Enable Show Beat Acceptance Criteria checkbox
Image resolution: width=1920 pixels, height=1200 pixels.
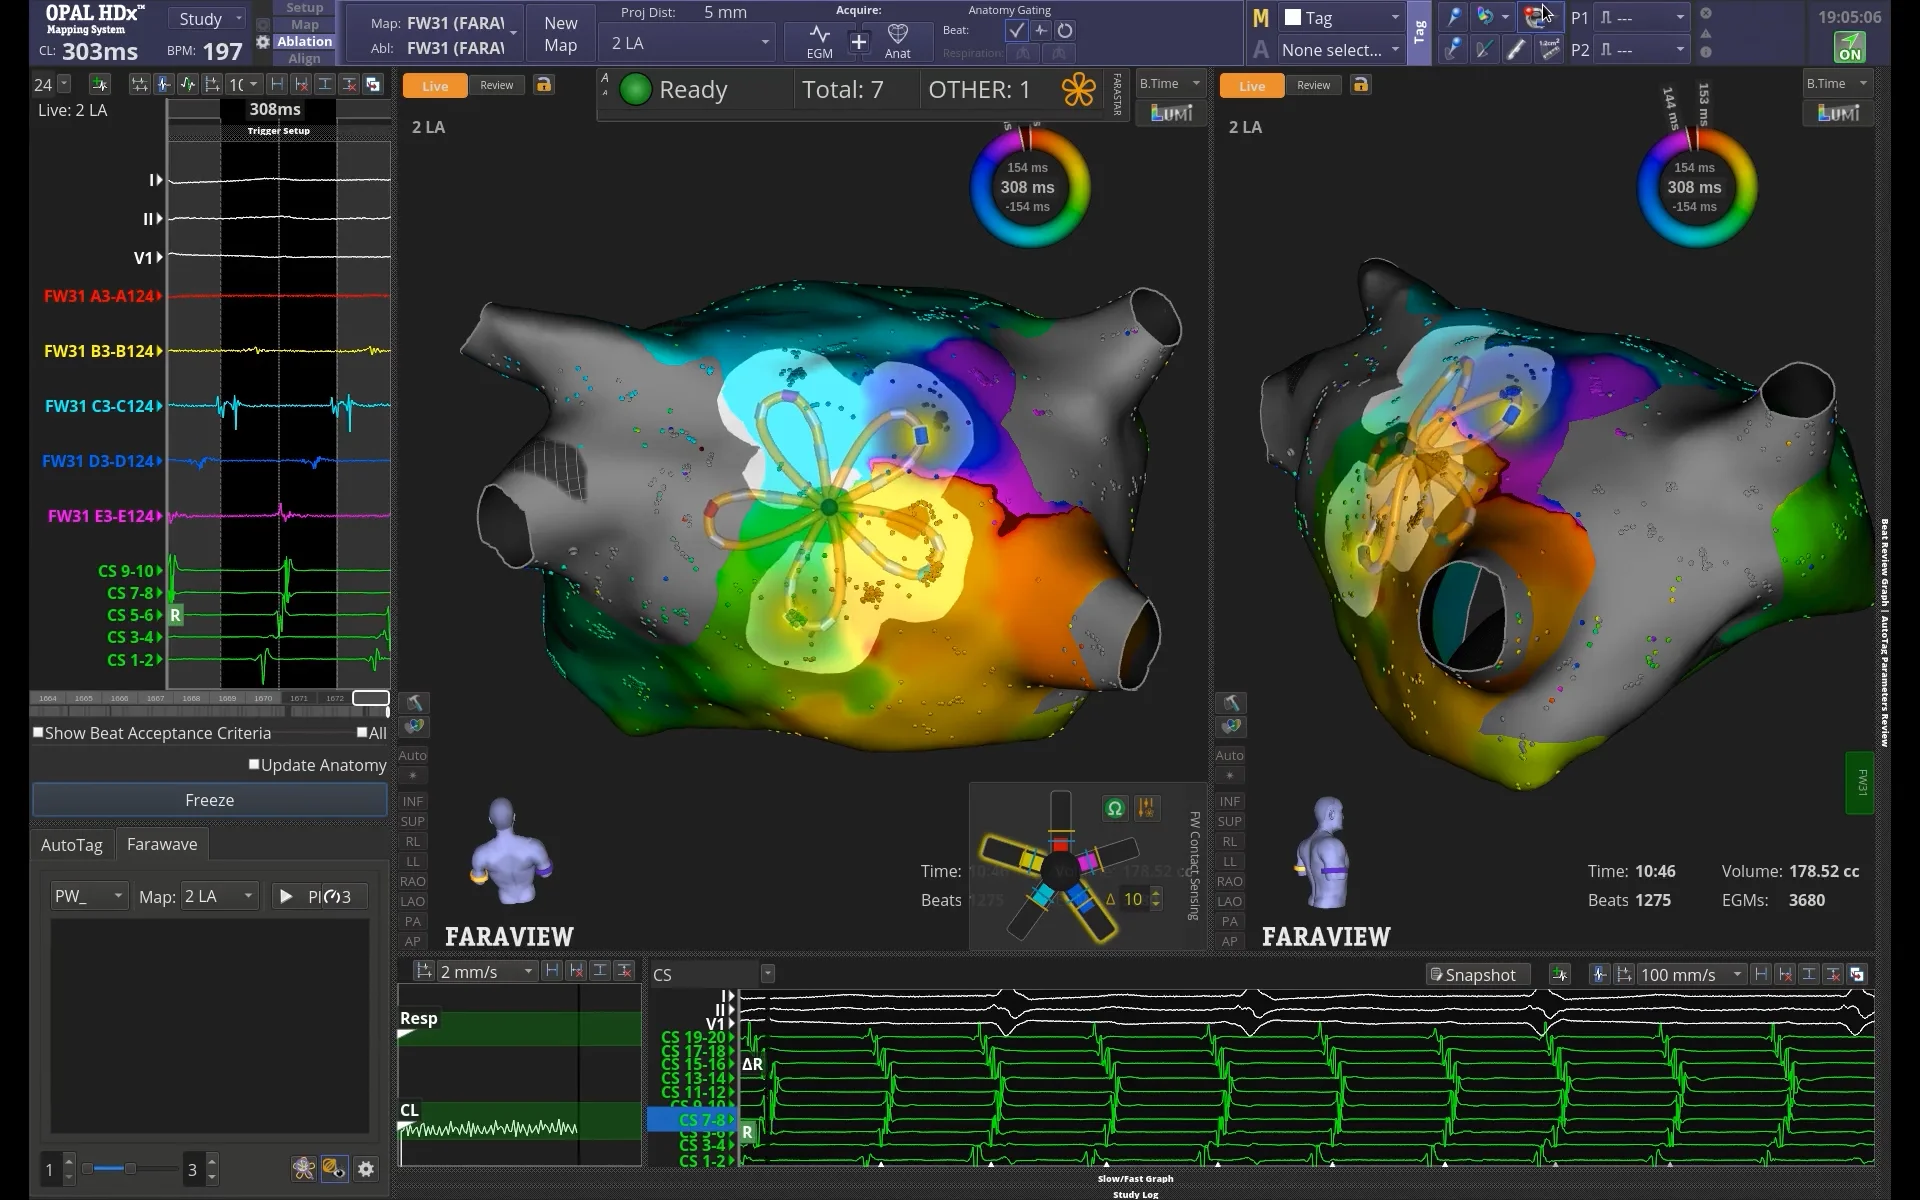point(38,732)
